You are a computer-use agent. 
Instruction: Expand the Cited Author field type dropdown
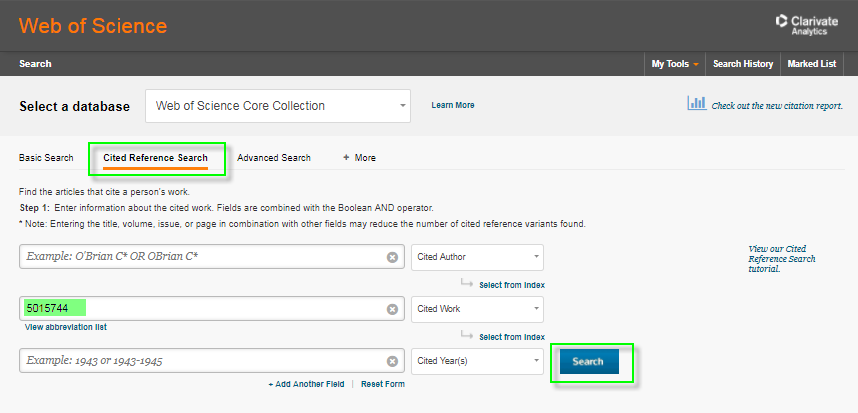tap(477, 257)
